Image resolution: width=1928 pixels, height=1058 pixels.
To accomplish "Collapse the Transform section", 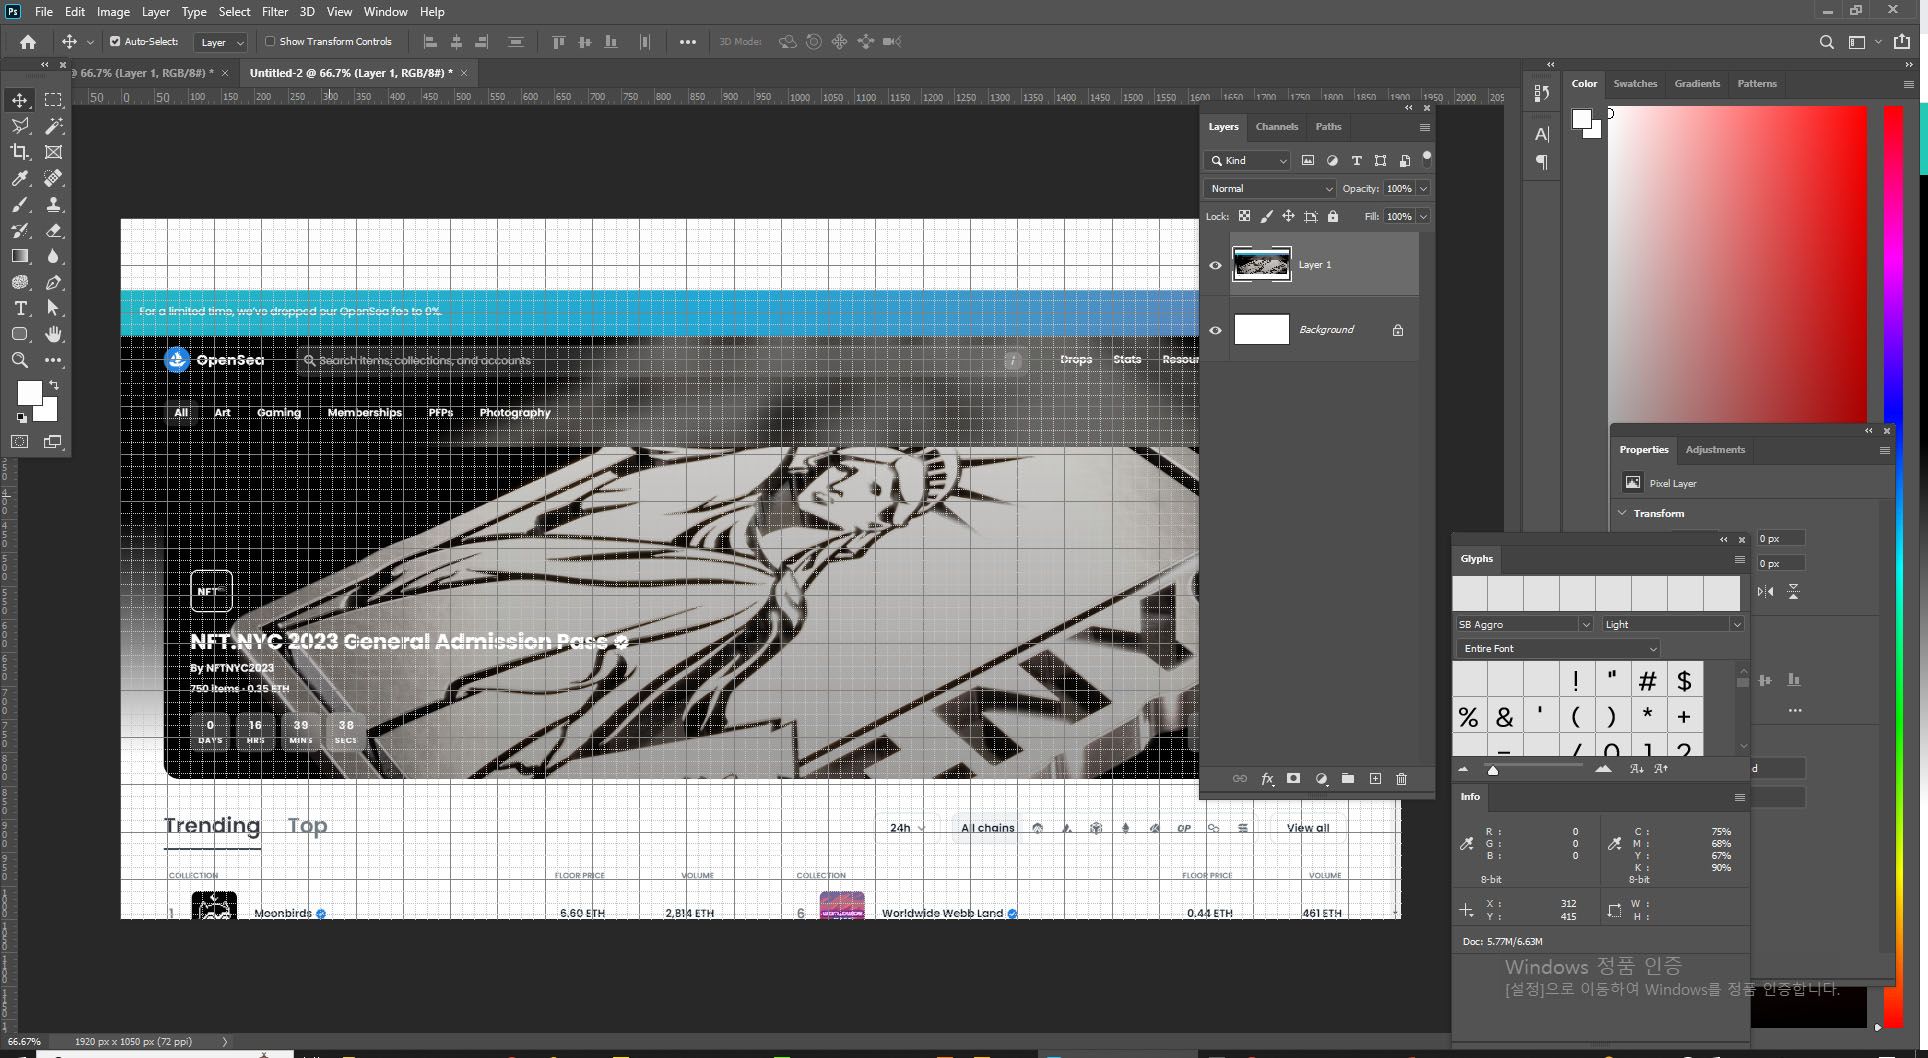I will point(1622,513).
